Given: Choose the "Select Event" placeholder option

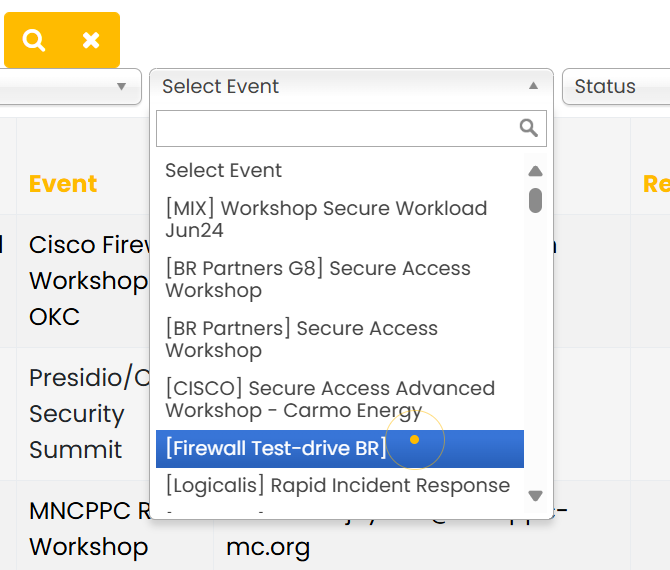Looking at the screenshot, I should click(x=224, y=170).
